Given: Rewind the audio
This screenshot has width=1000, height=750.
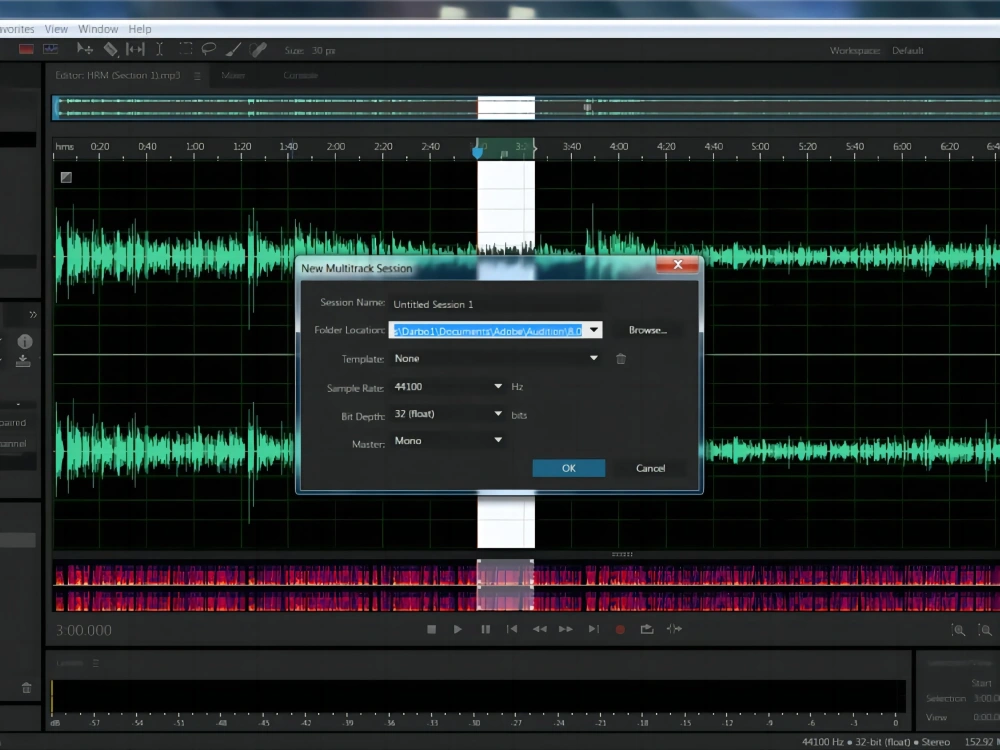Looking at the screenshot, I should (540, 629).
